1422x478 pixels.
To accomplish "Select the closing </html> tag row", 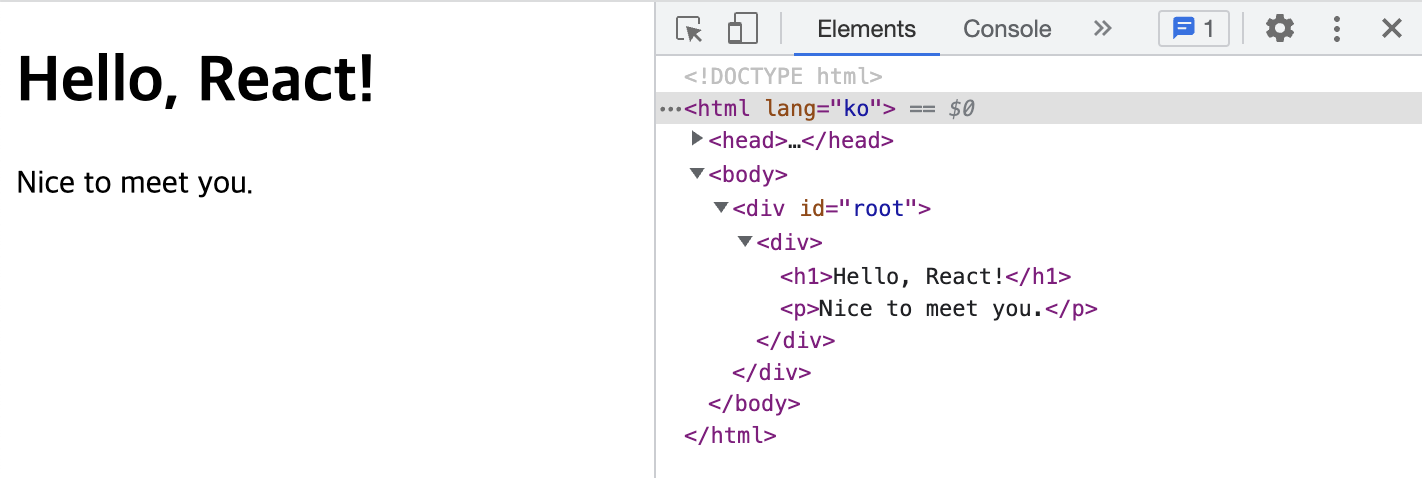I will tap(730, 436).
